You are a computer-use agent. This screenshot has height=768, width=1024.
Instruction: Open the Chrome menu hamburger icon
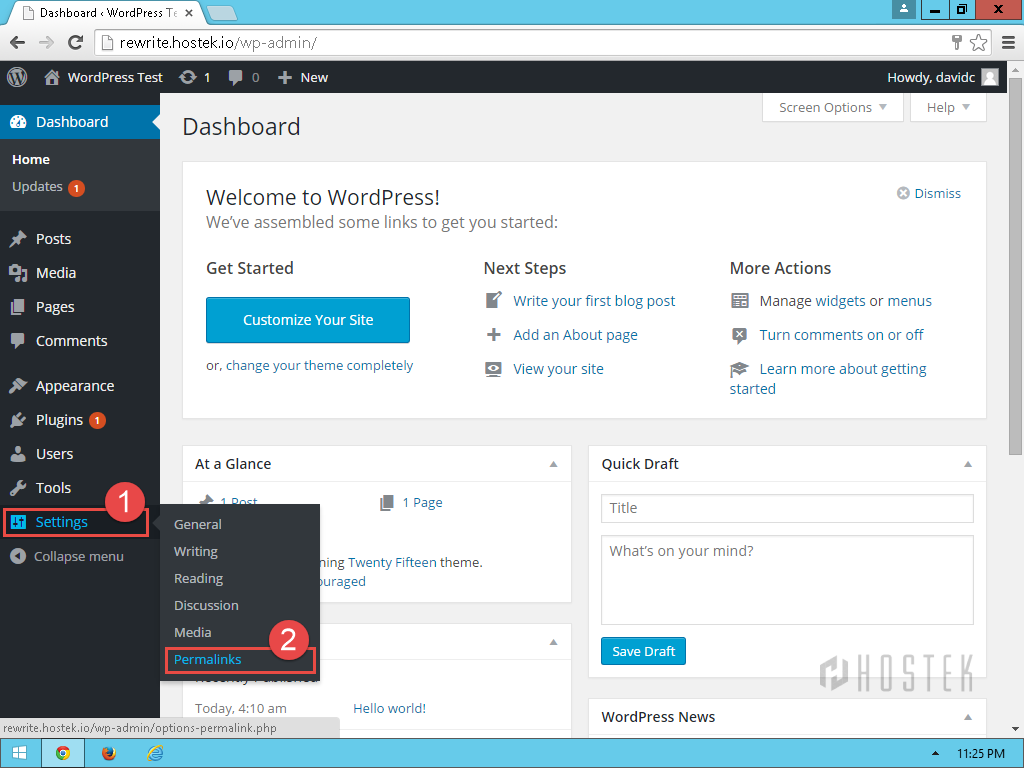click(1007, 42)
